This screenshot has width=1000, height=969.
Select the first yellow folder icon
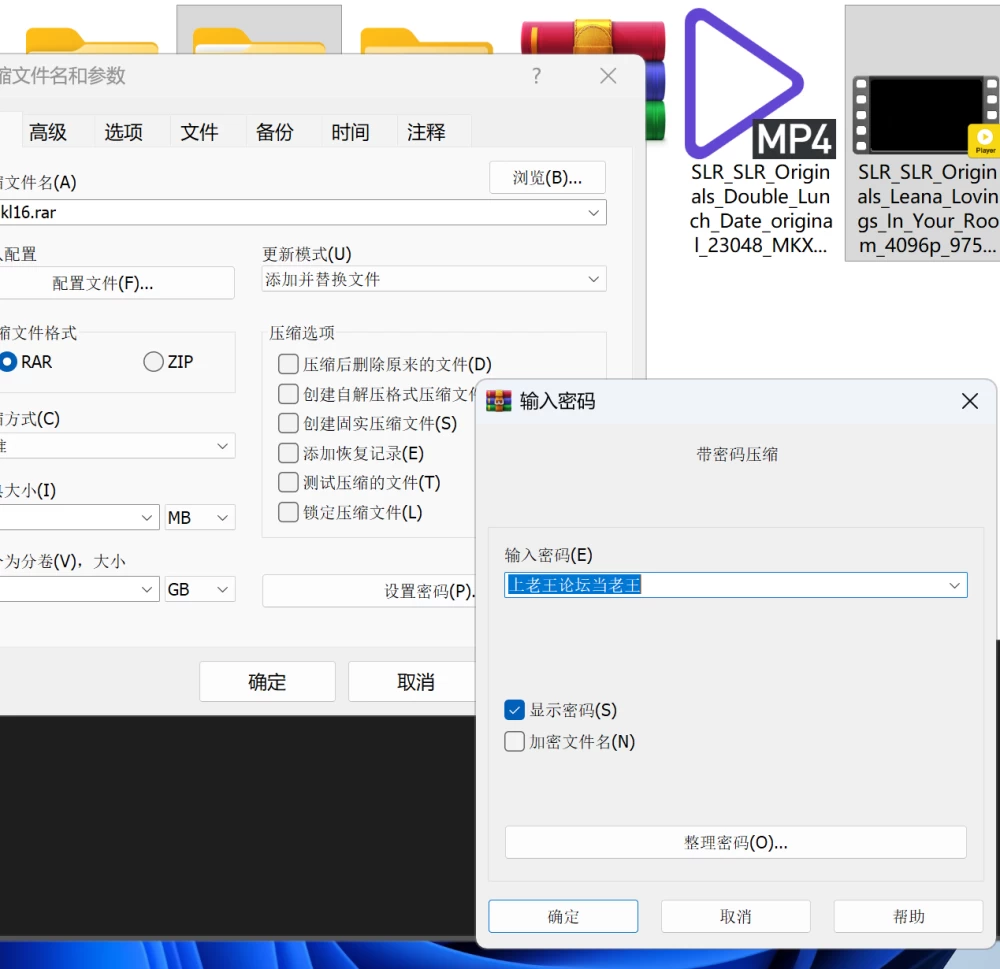tap(91, 41)
